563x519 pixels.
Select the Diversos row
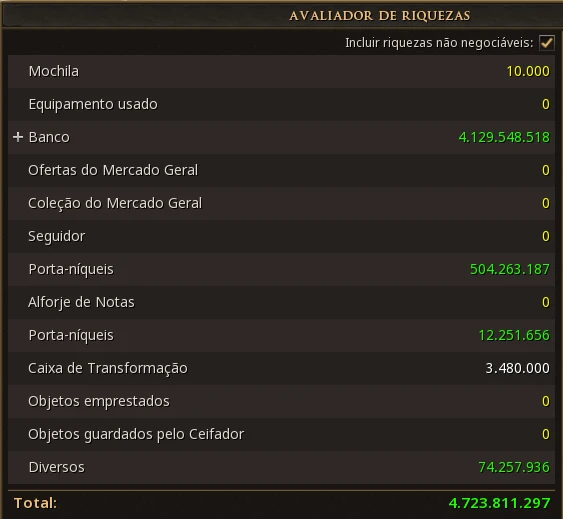(281, 468)
